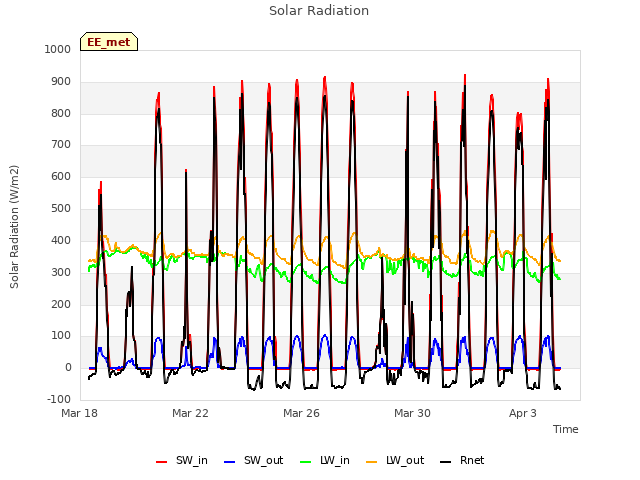Click the orange LW_out legend color marker
Viewport: 640px width, 480px height.
372,462
